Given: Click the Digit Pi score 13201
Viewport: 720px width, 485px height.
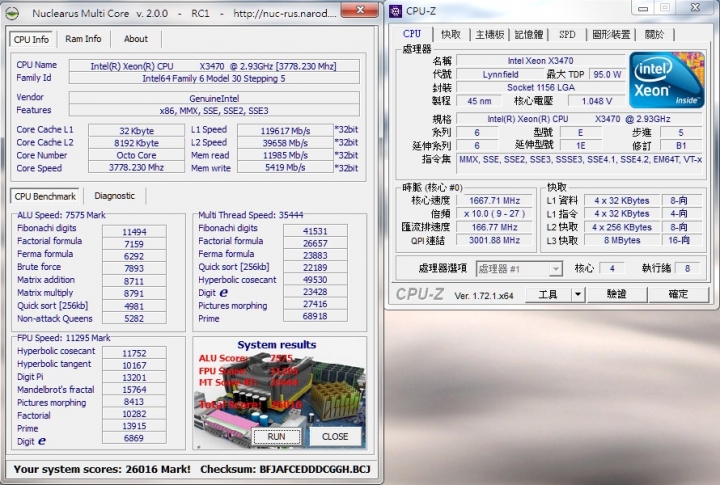Looking at the screenshot, I should point(134,378).
